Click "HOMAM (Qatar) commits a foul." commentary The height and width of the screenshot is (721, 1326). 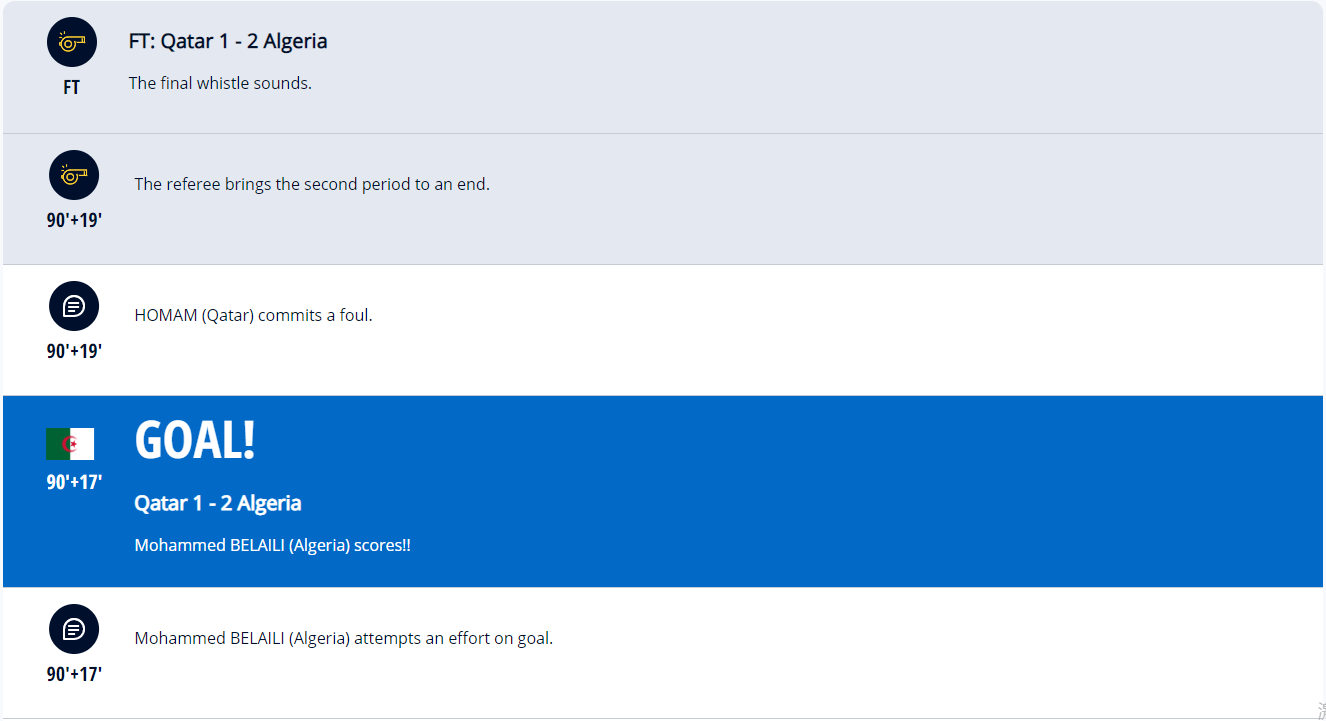pos(253,316)
